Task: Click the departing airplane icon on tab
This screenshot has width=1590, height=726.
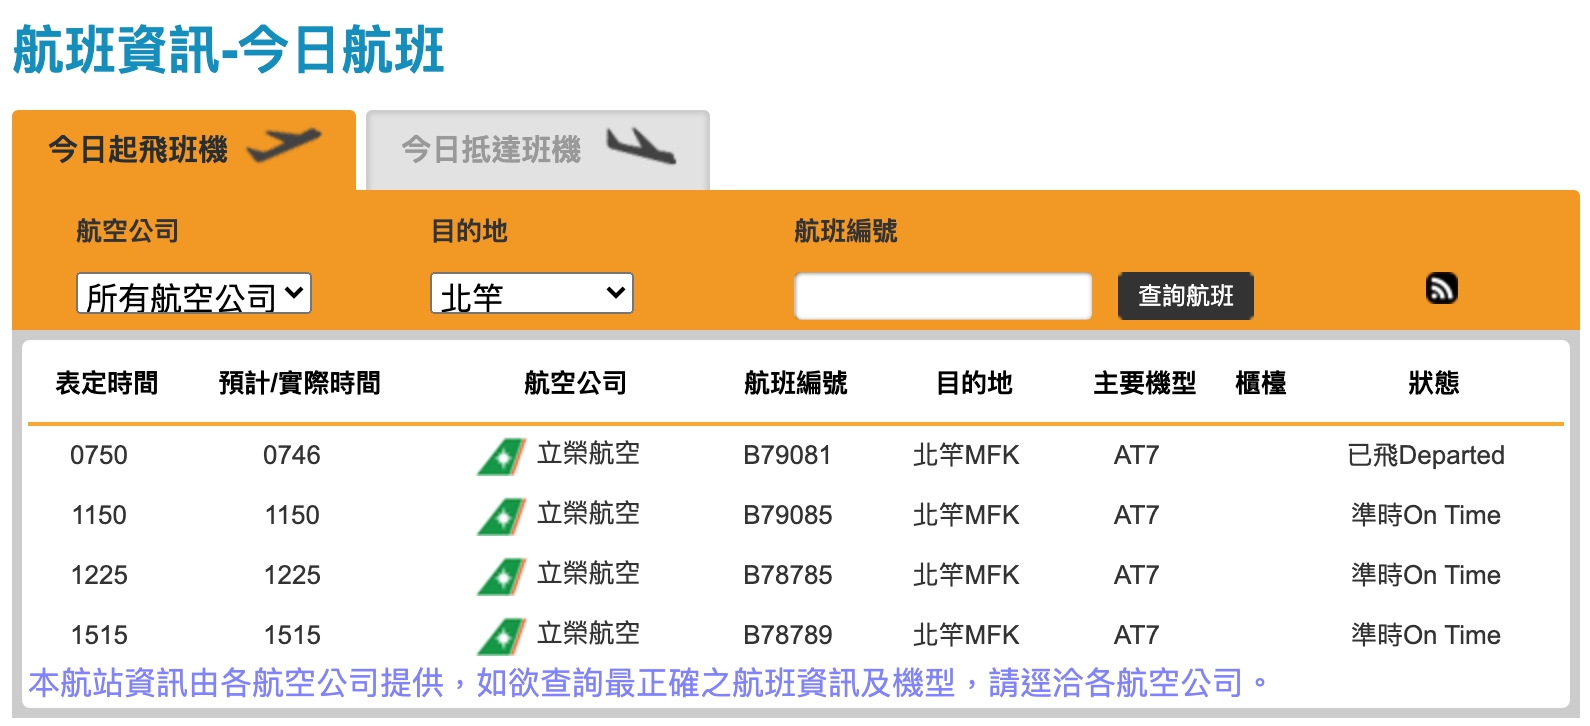Action: pos(284,146)
